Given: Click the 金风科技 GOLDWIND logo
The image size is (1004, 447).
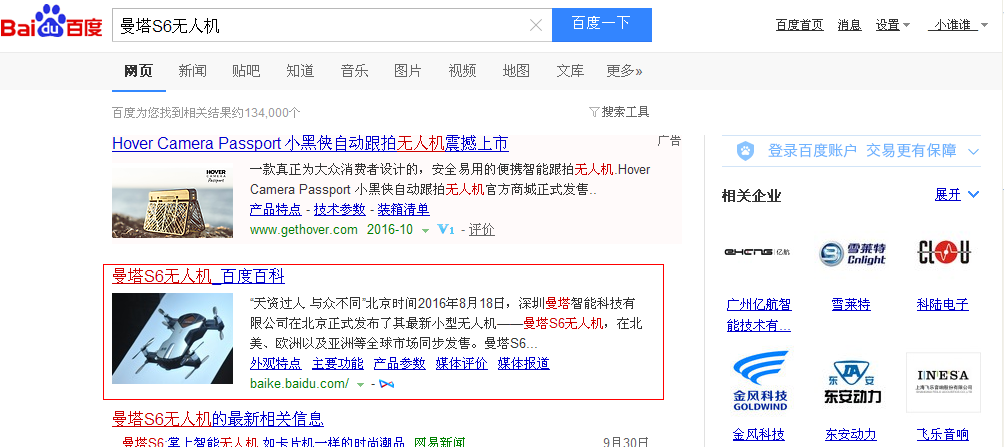Looking at the screenshot, I should 760,382.
